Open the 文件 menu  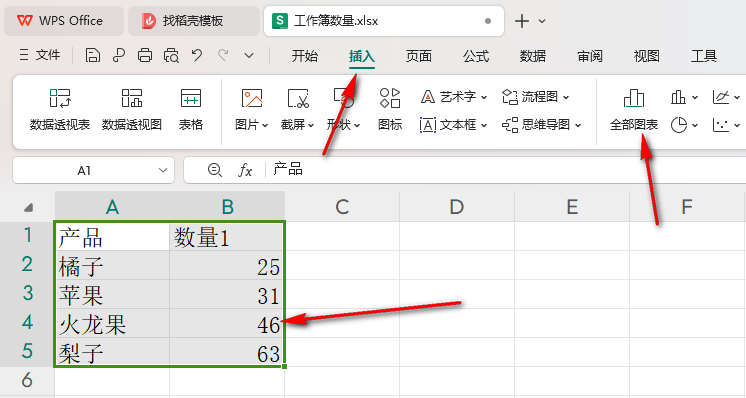(40, 55)
